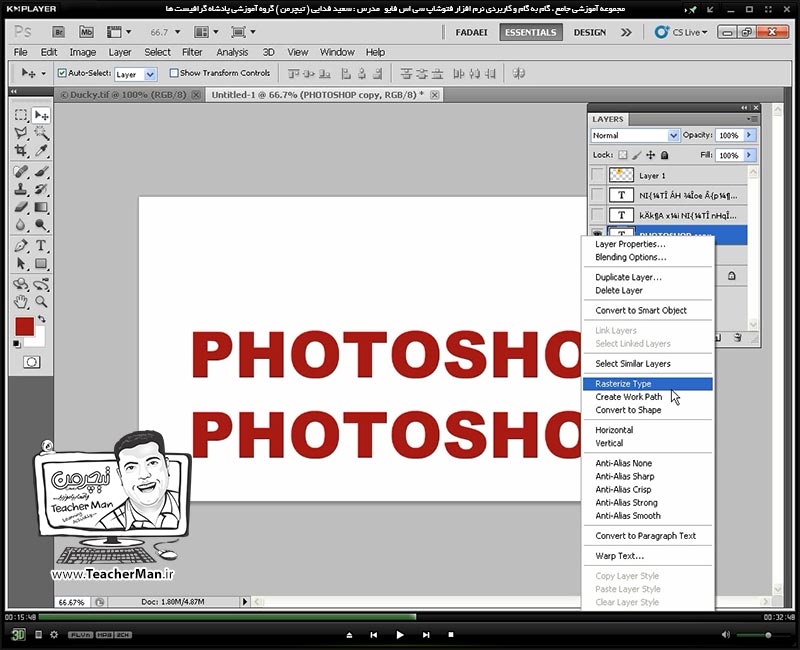Select the 3D Object Rotate tool
The image size is (800, 650).
click(21, 284)
